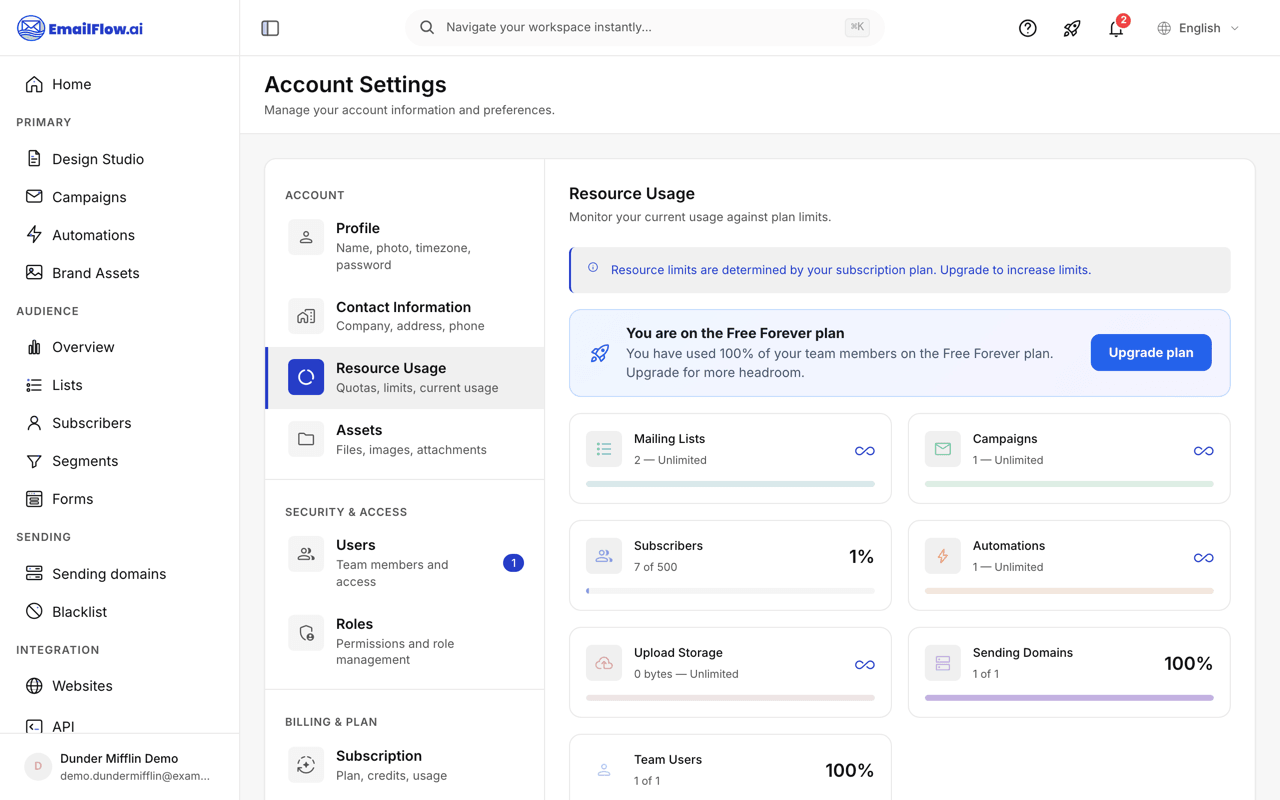
Task: Click the workspace search input field
Action: 644,28
